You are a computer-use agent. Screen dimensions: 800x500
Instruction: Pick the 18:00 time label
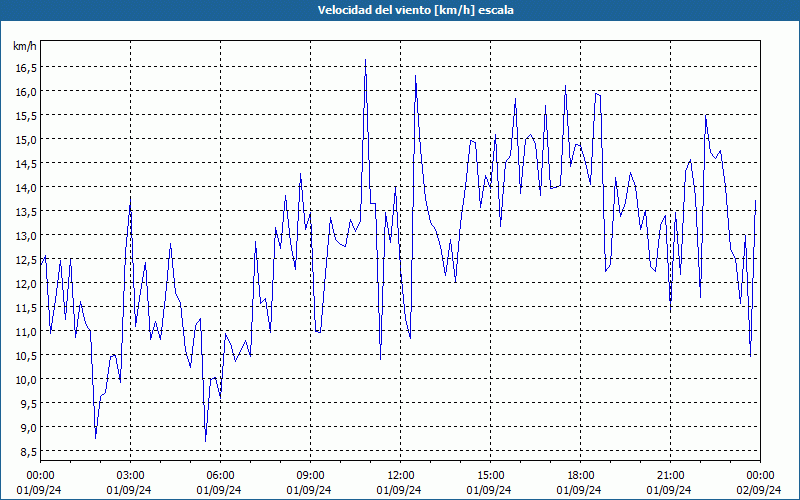[581, 476]
